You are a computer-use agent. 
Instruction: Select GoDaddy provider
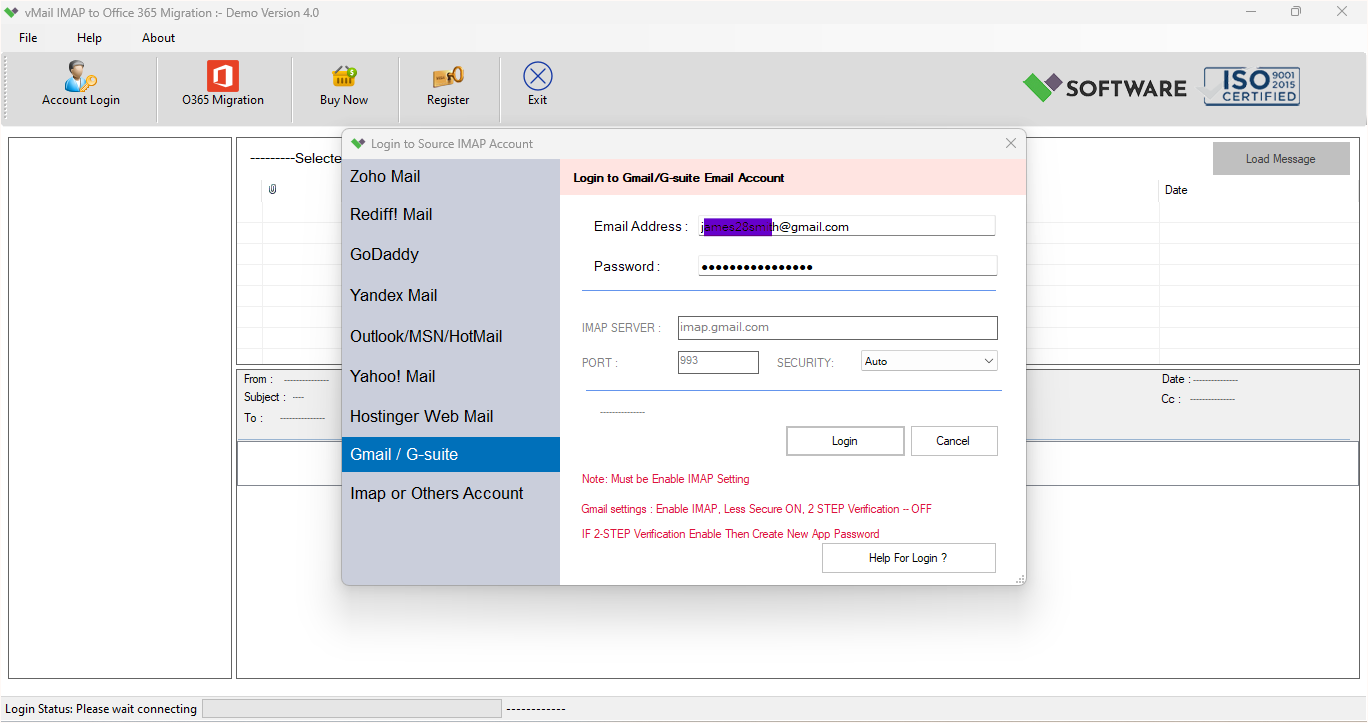point(451,254)
